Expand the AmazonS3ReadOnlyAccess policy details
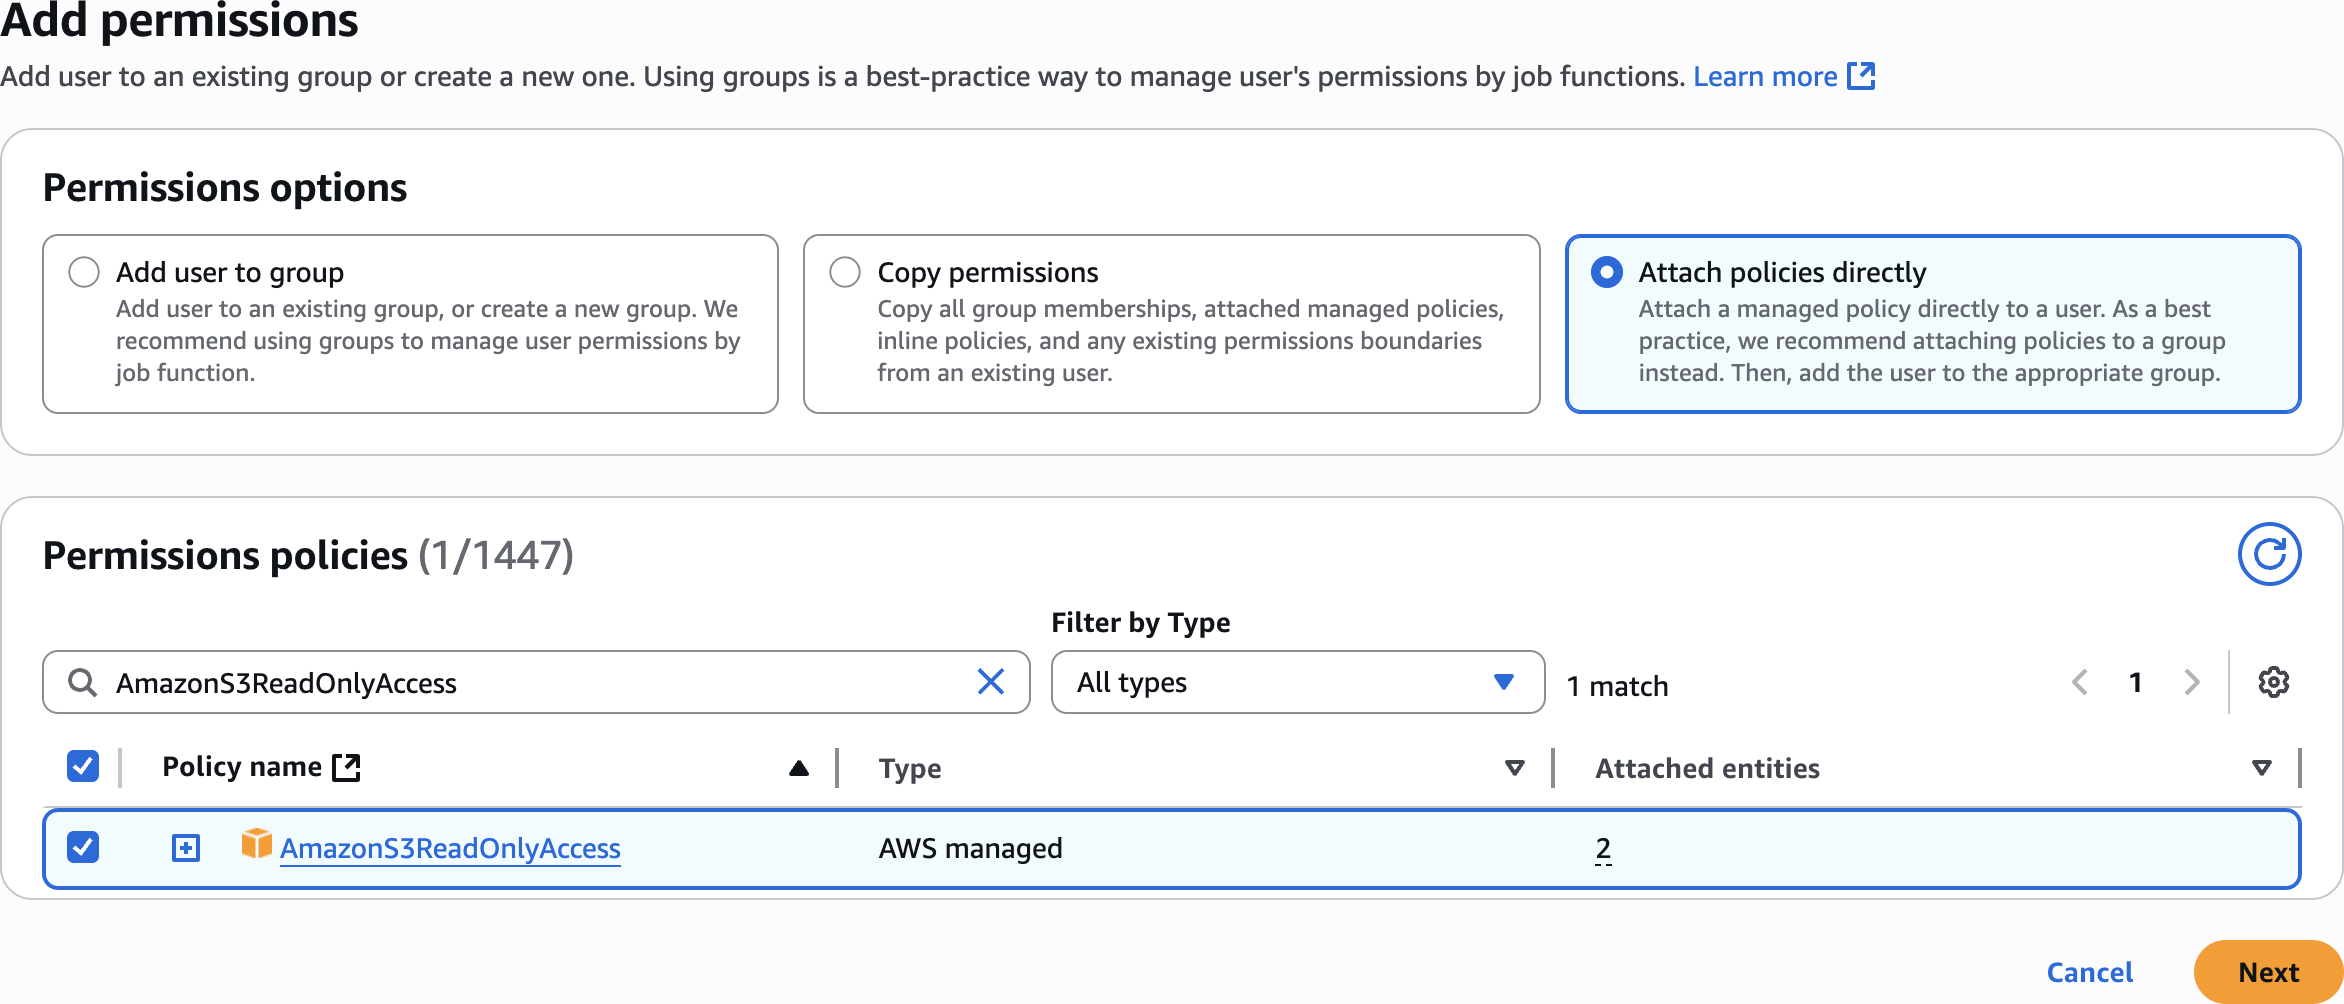Screen dimensions: 2344x1004 [186, 848]
